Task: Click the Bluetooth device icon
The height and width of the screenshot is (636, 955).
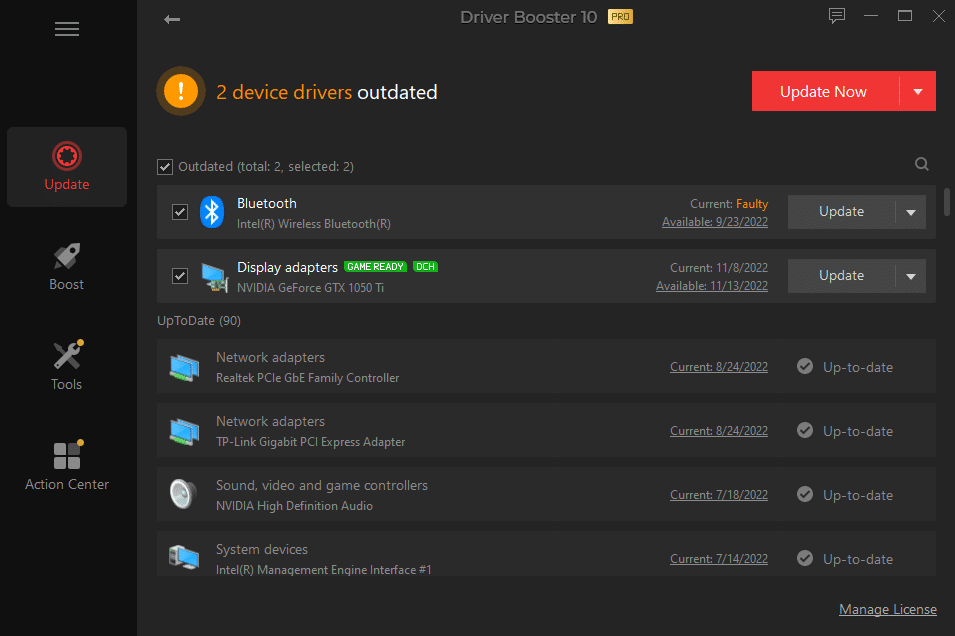Action: pos(212,212)
